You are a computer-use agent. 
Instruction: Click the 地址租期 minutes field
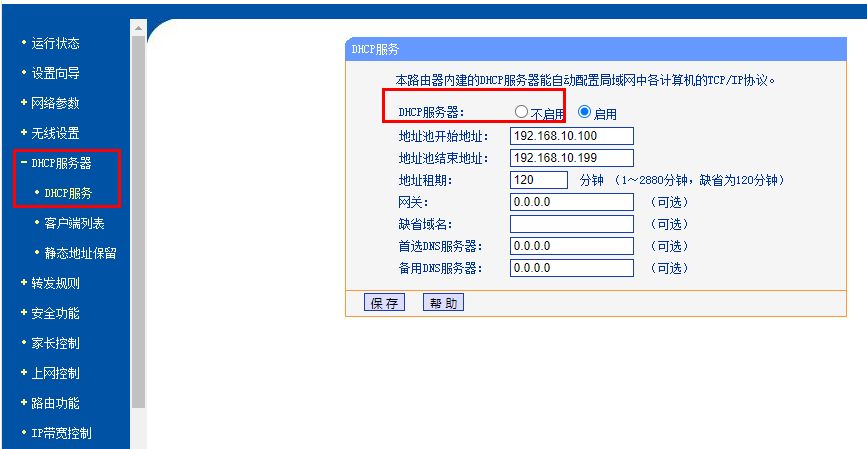539,180
